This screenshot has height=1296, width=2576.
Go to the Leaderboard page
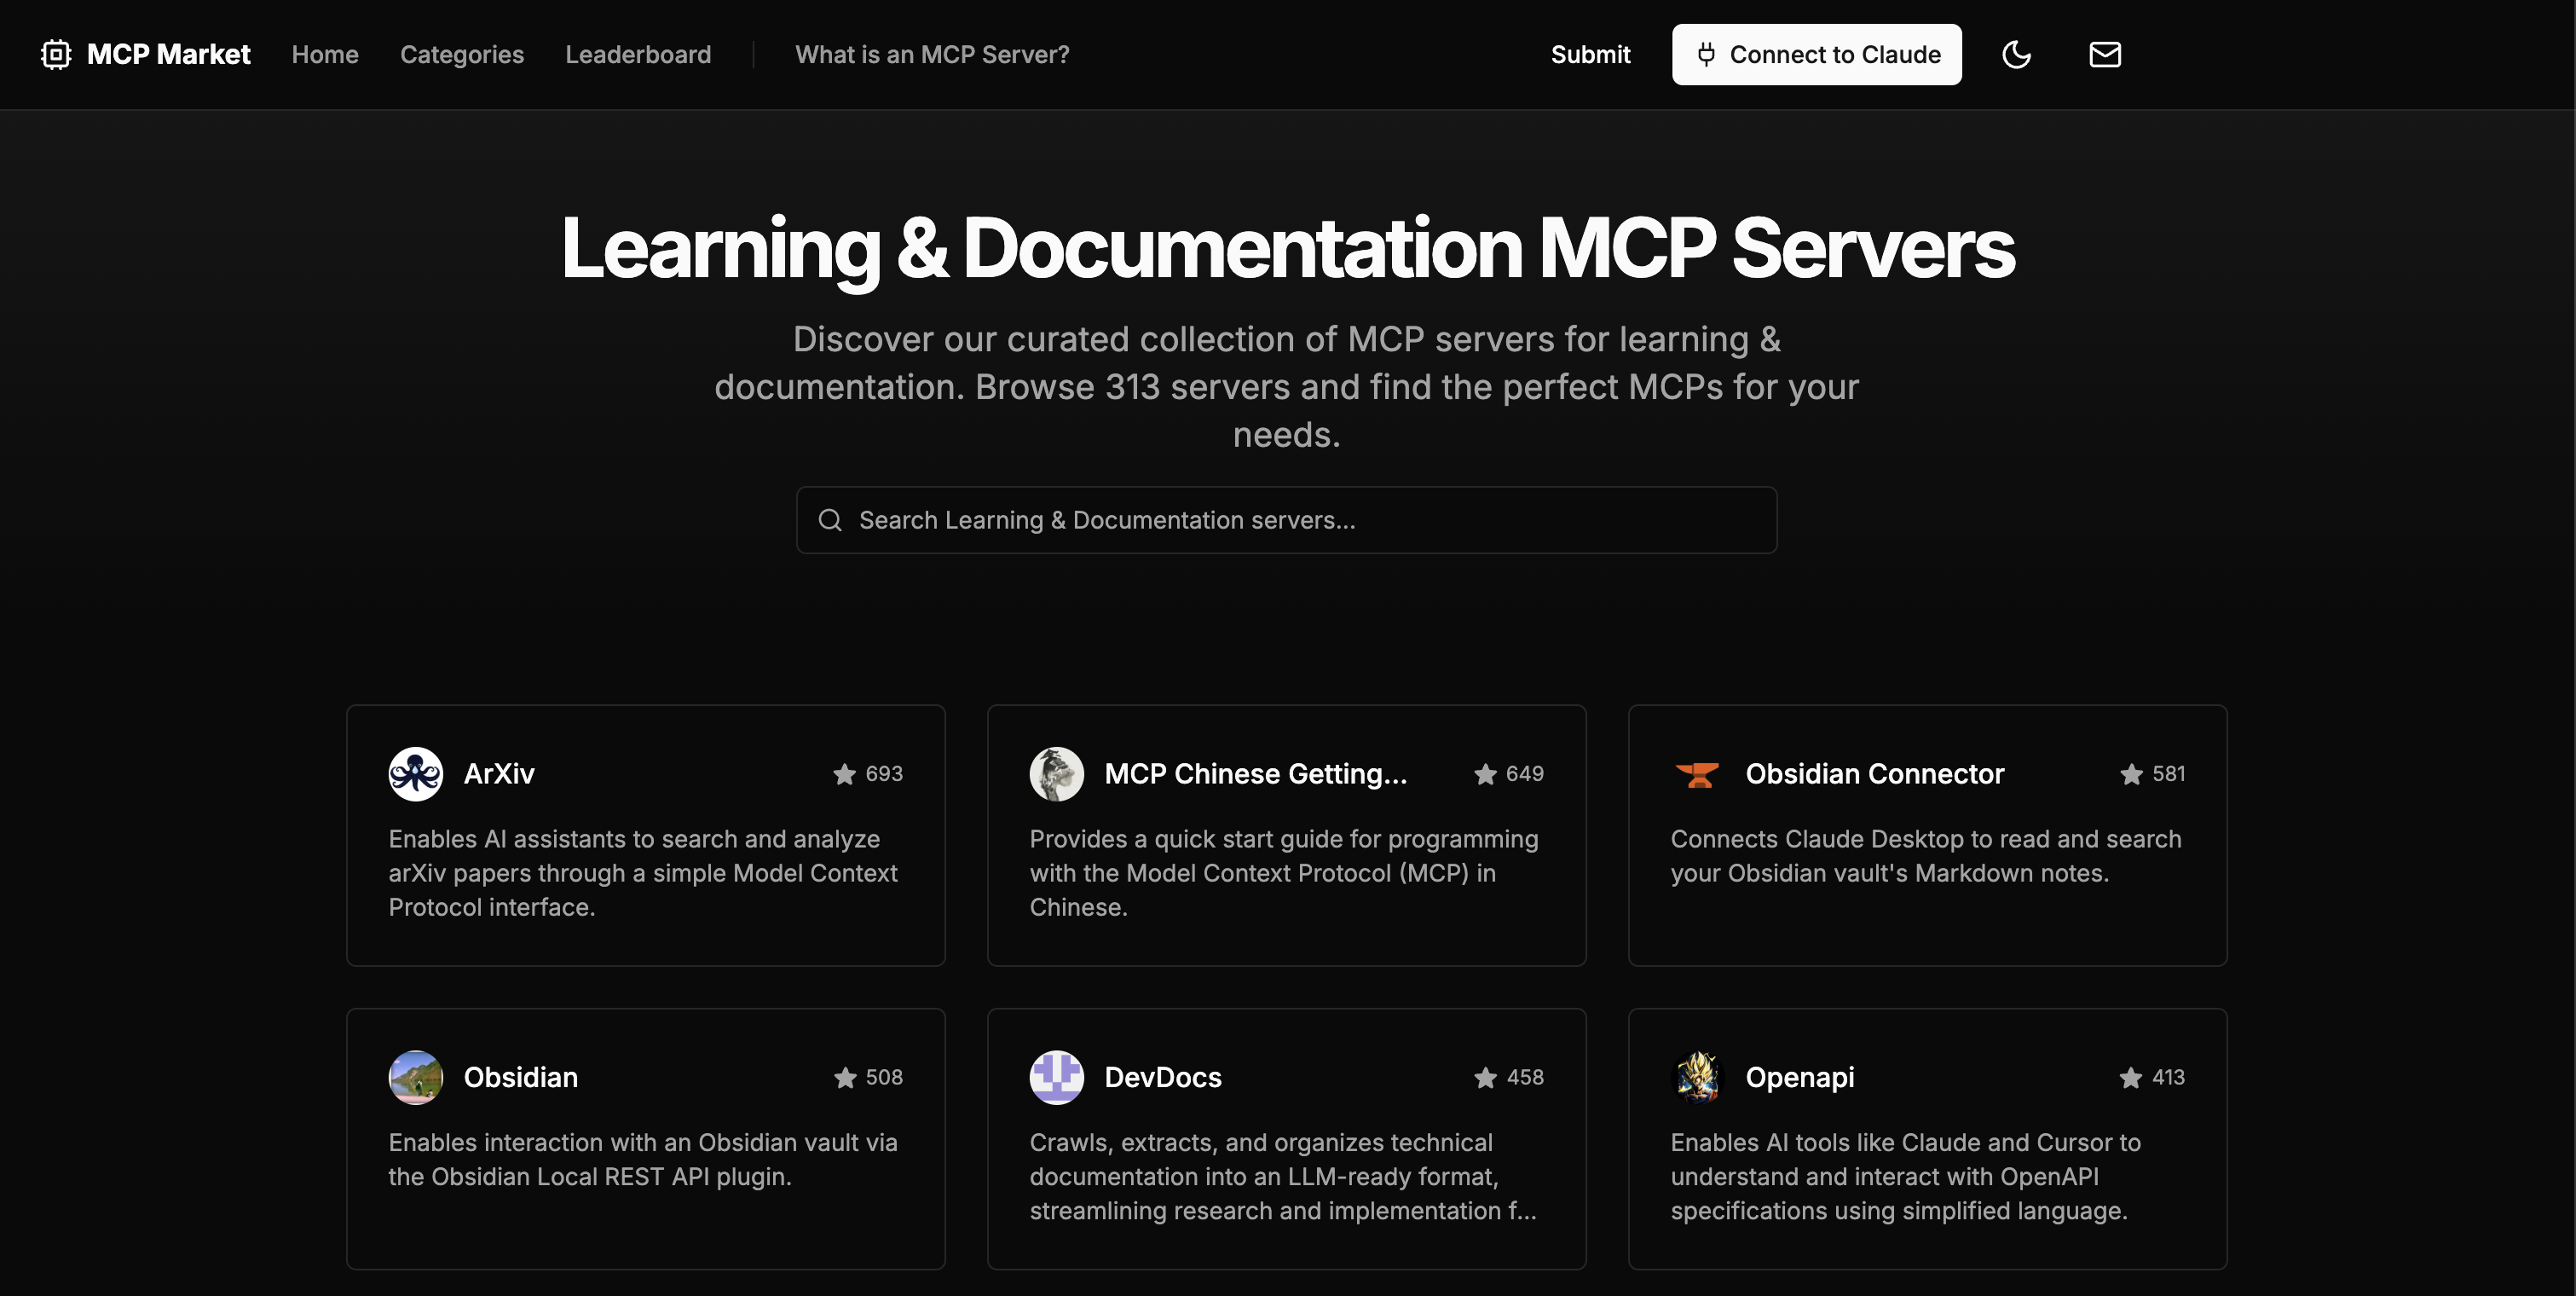638,54
